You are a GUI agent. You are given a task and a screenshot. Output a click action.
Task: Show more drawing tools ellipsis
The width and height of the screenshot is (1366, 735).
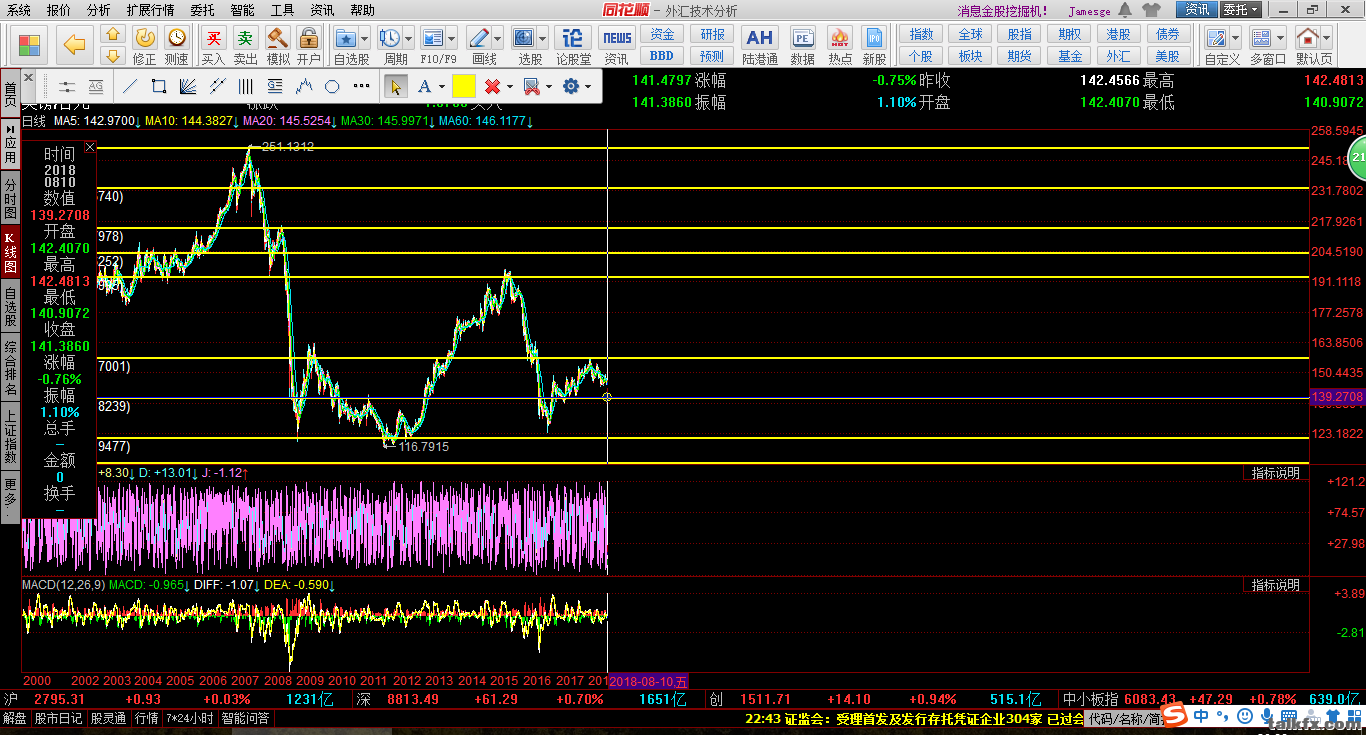361,87
